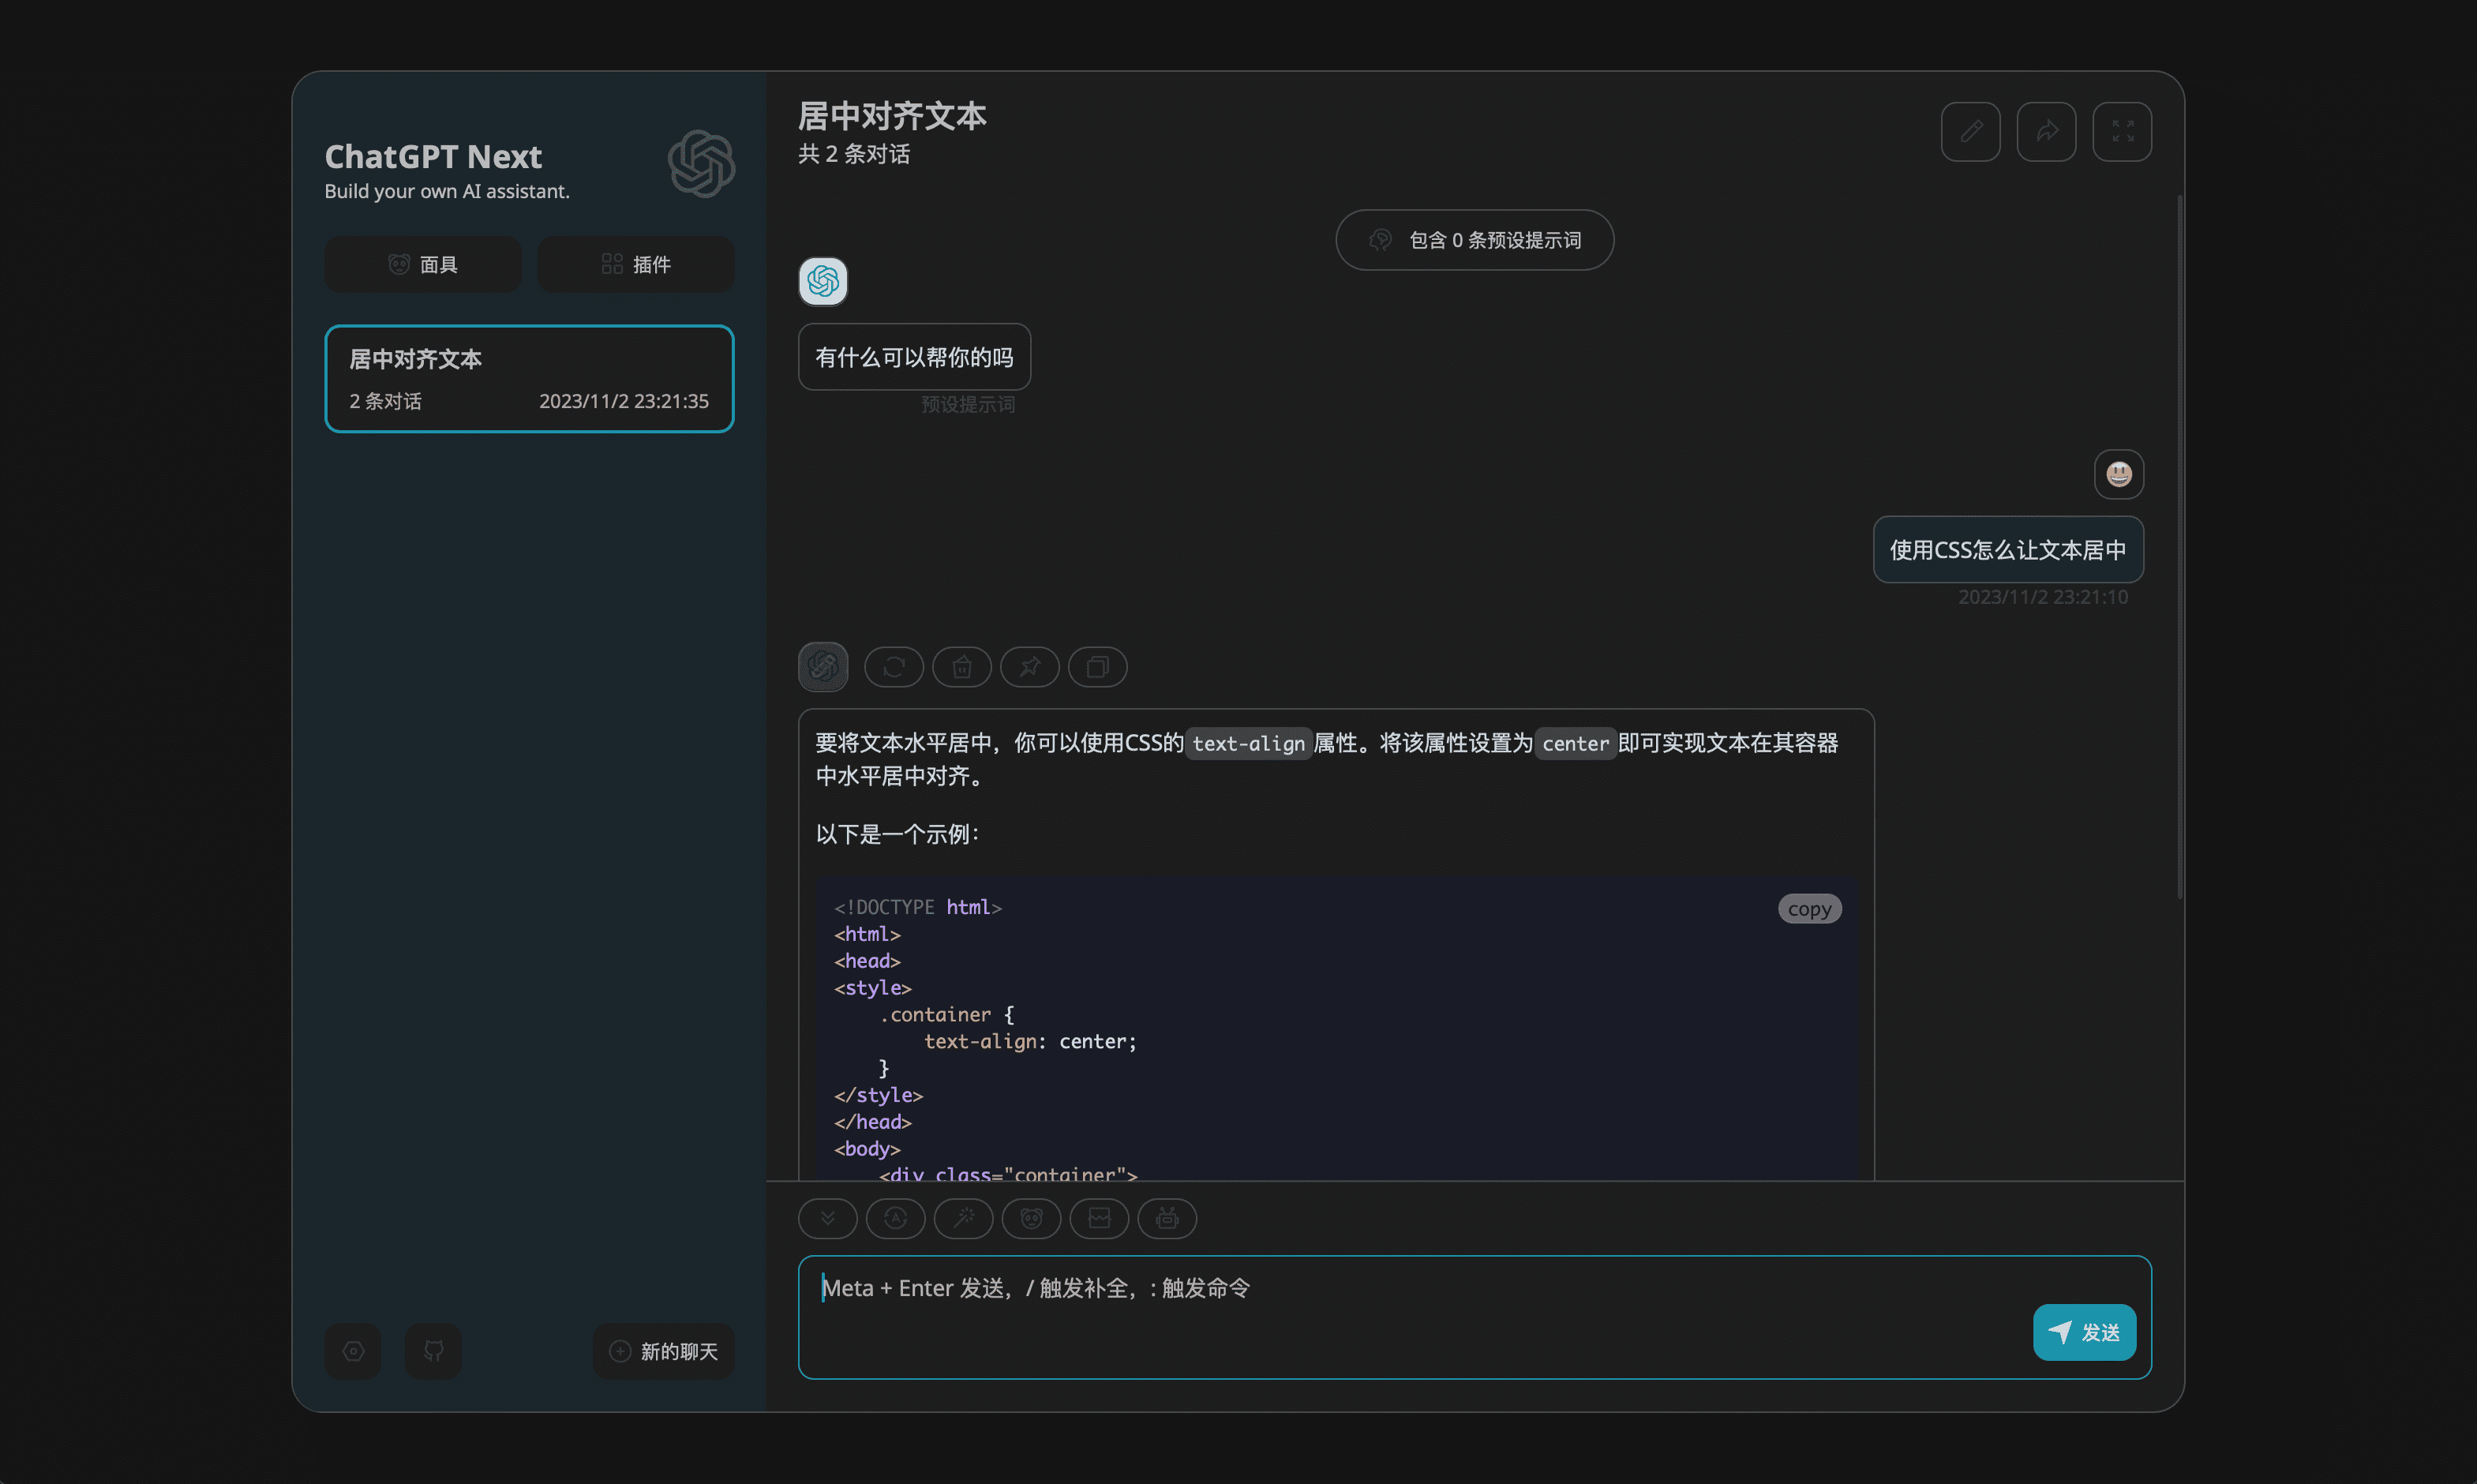Open the 插件 (Plugins) button

point(636,264)
